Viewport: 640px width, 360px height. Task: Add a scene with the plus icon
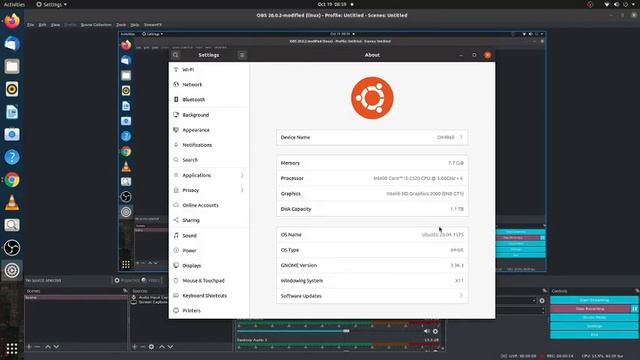(x=29, y=347)
